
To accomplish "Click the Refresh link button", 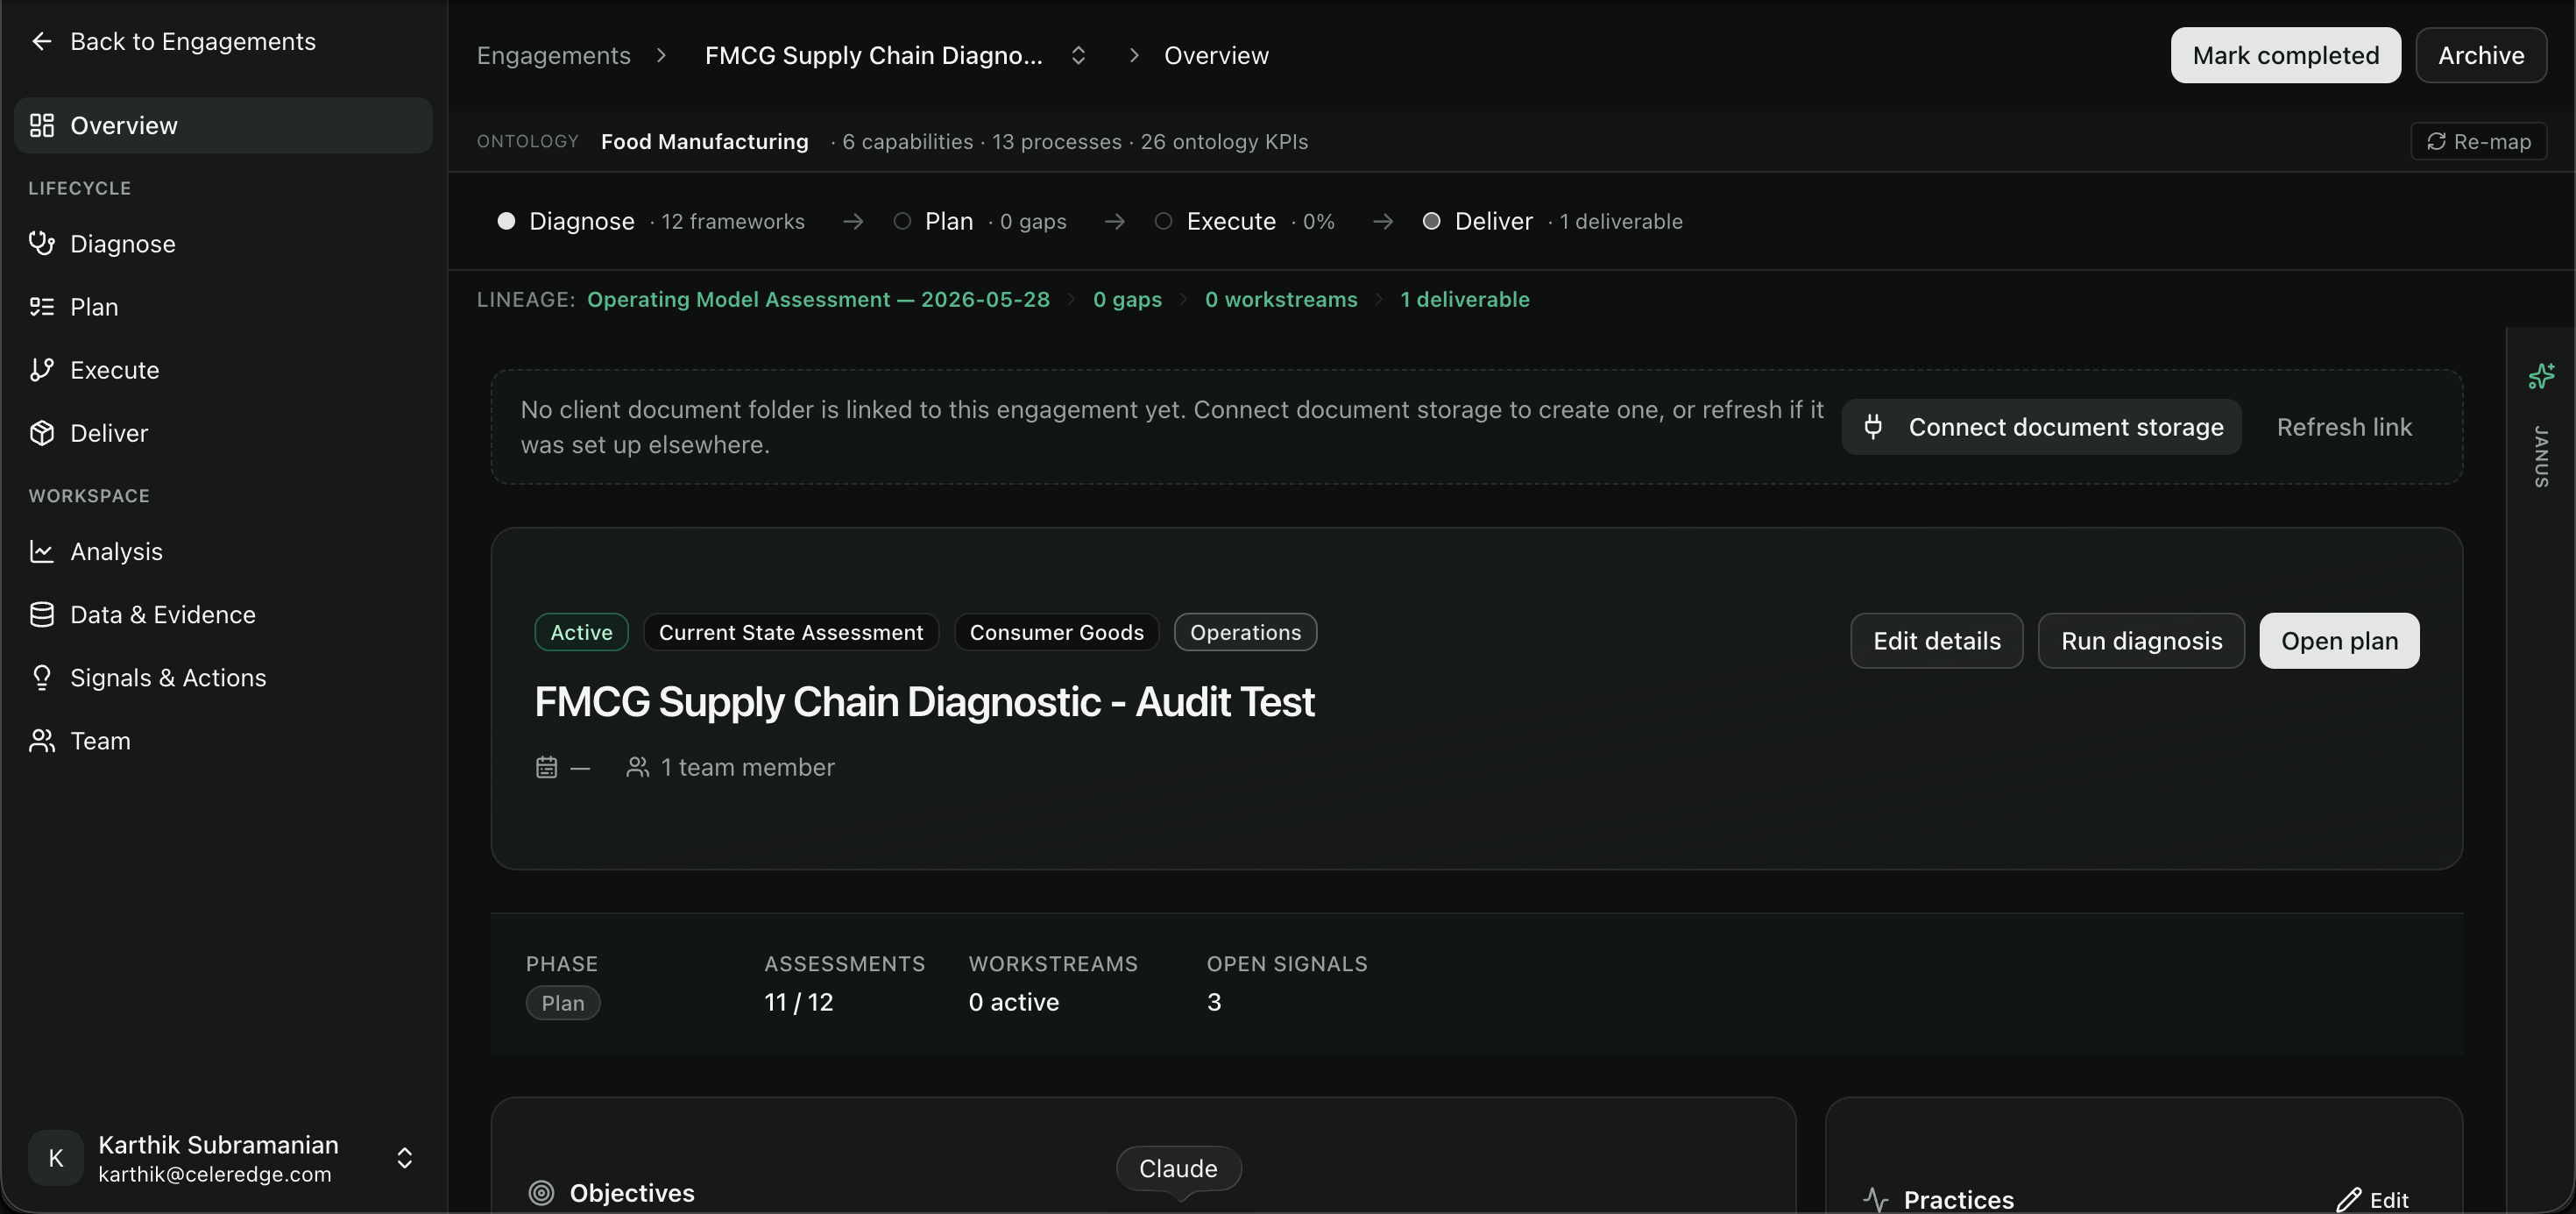I will (x=2344, y=427).
